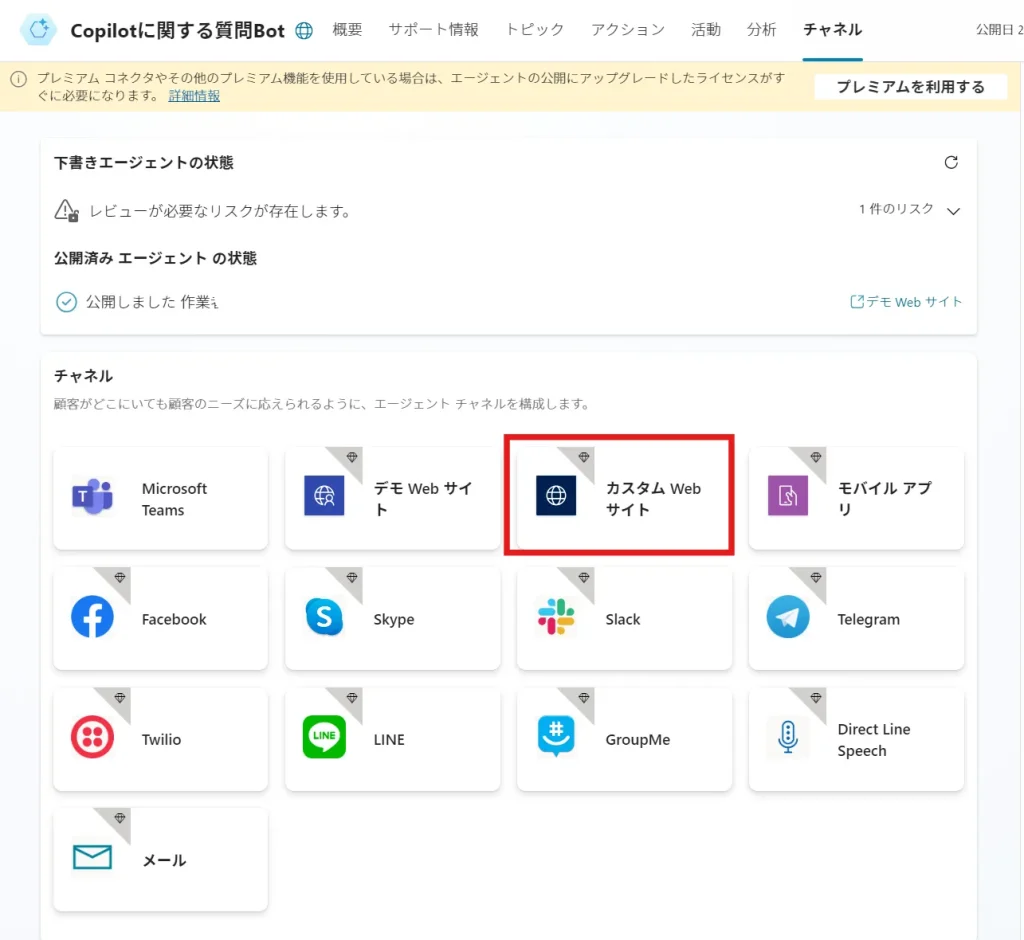1024x940 pixels.
Task: Expand the 1 件のリスク chevron
Action: pyautogui.click(x=953, y=211)
